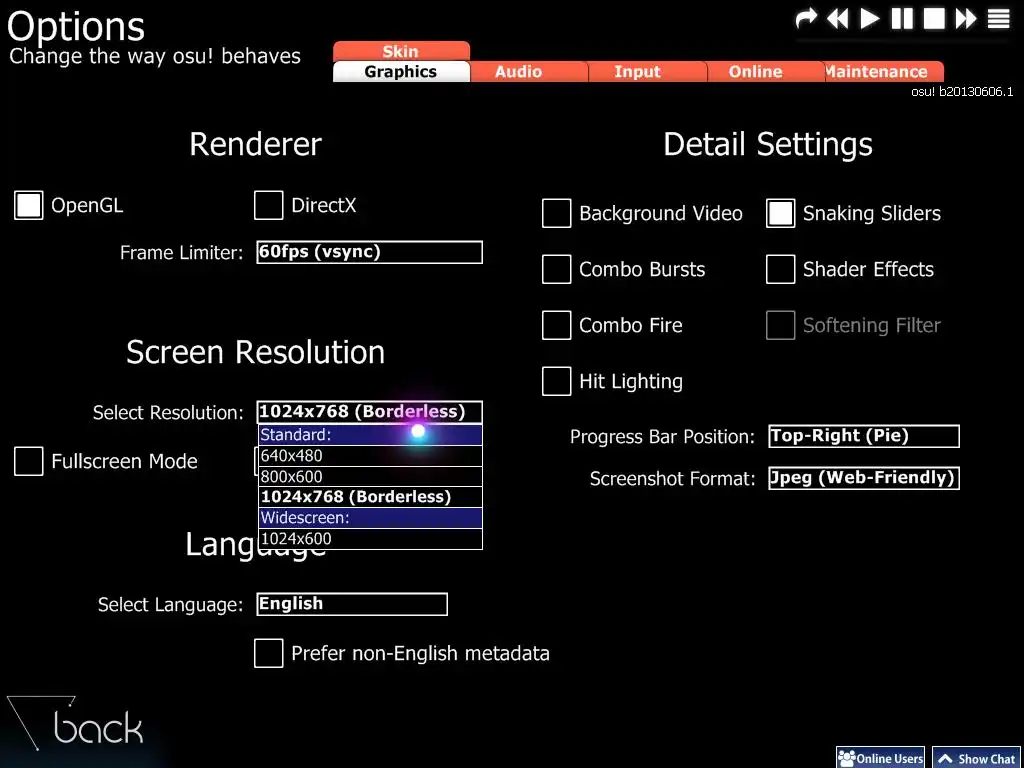
Task: Pick 1024x768 (Borderless) in the list
Action: coord(370,497)
